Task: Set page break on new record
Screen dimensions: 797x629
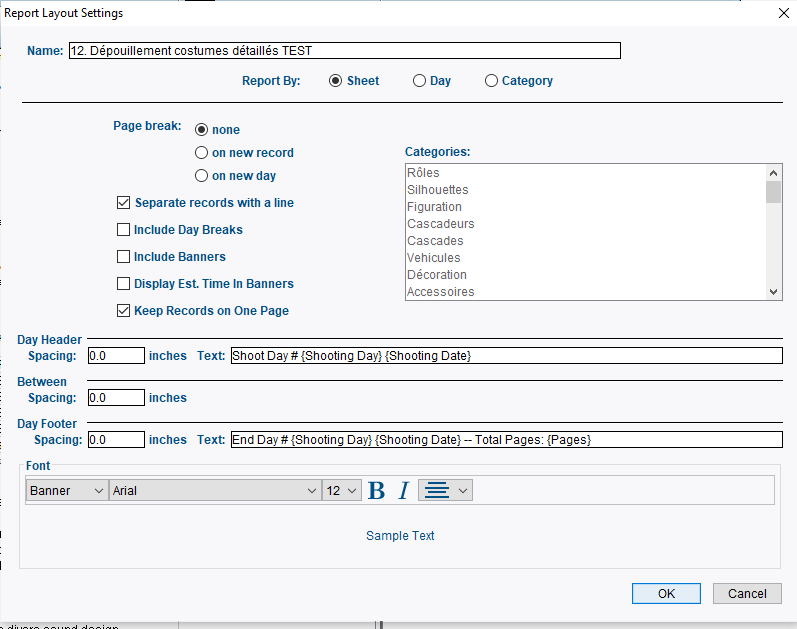Action: coord(202,153)
